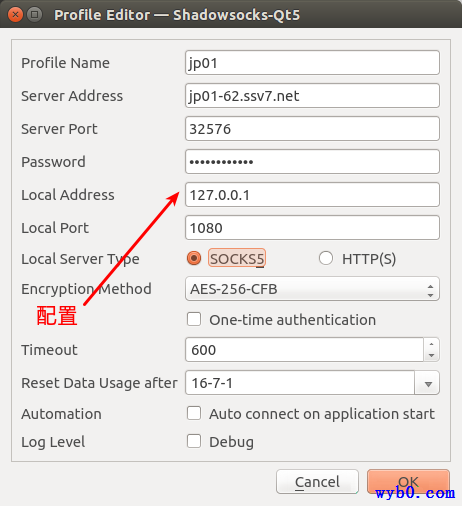Enable Auto connect on application start
Image resolution: width=462 pixels, height=506 pixels.
pyautogui.click(x=194, y=413)
